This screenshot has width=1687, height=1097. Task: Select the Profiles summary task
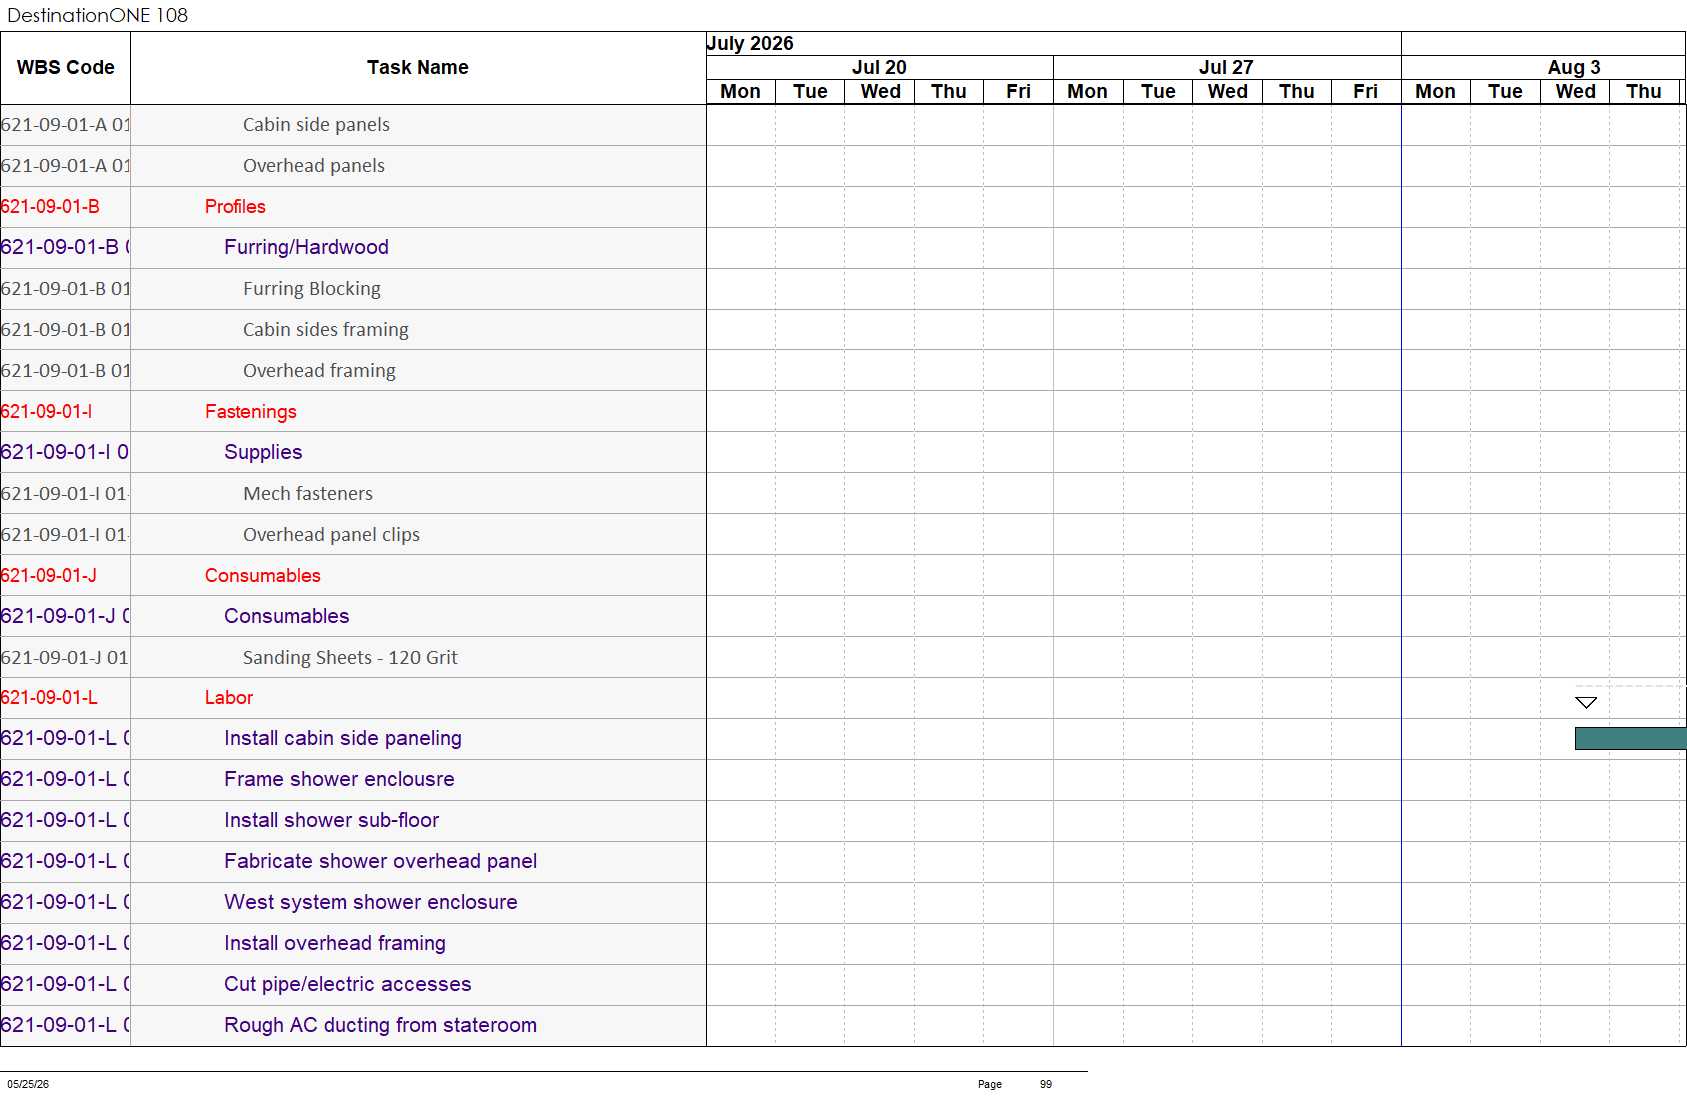point(235,206)
